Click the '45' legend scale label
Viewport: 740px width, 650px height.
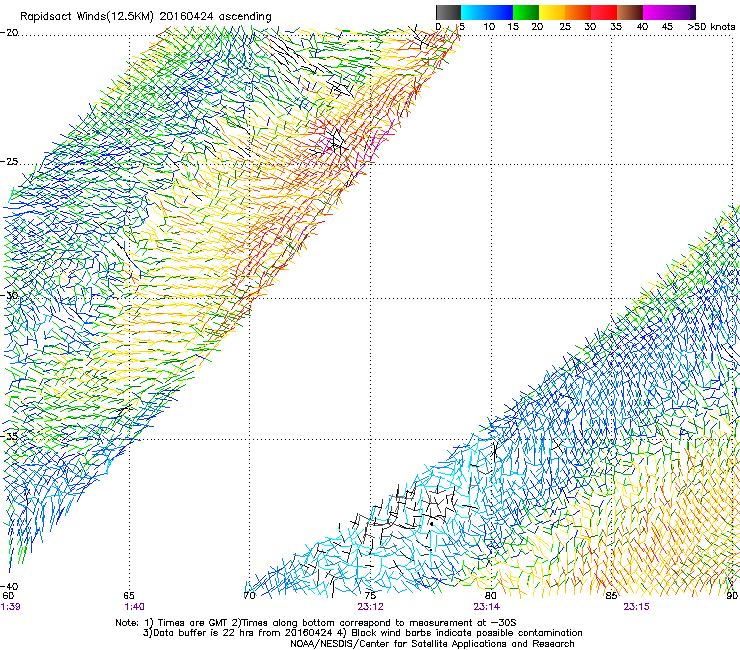pos(667,27)
